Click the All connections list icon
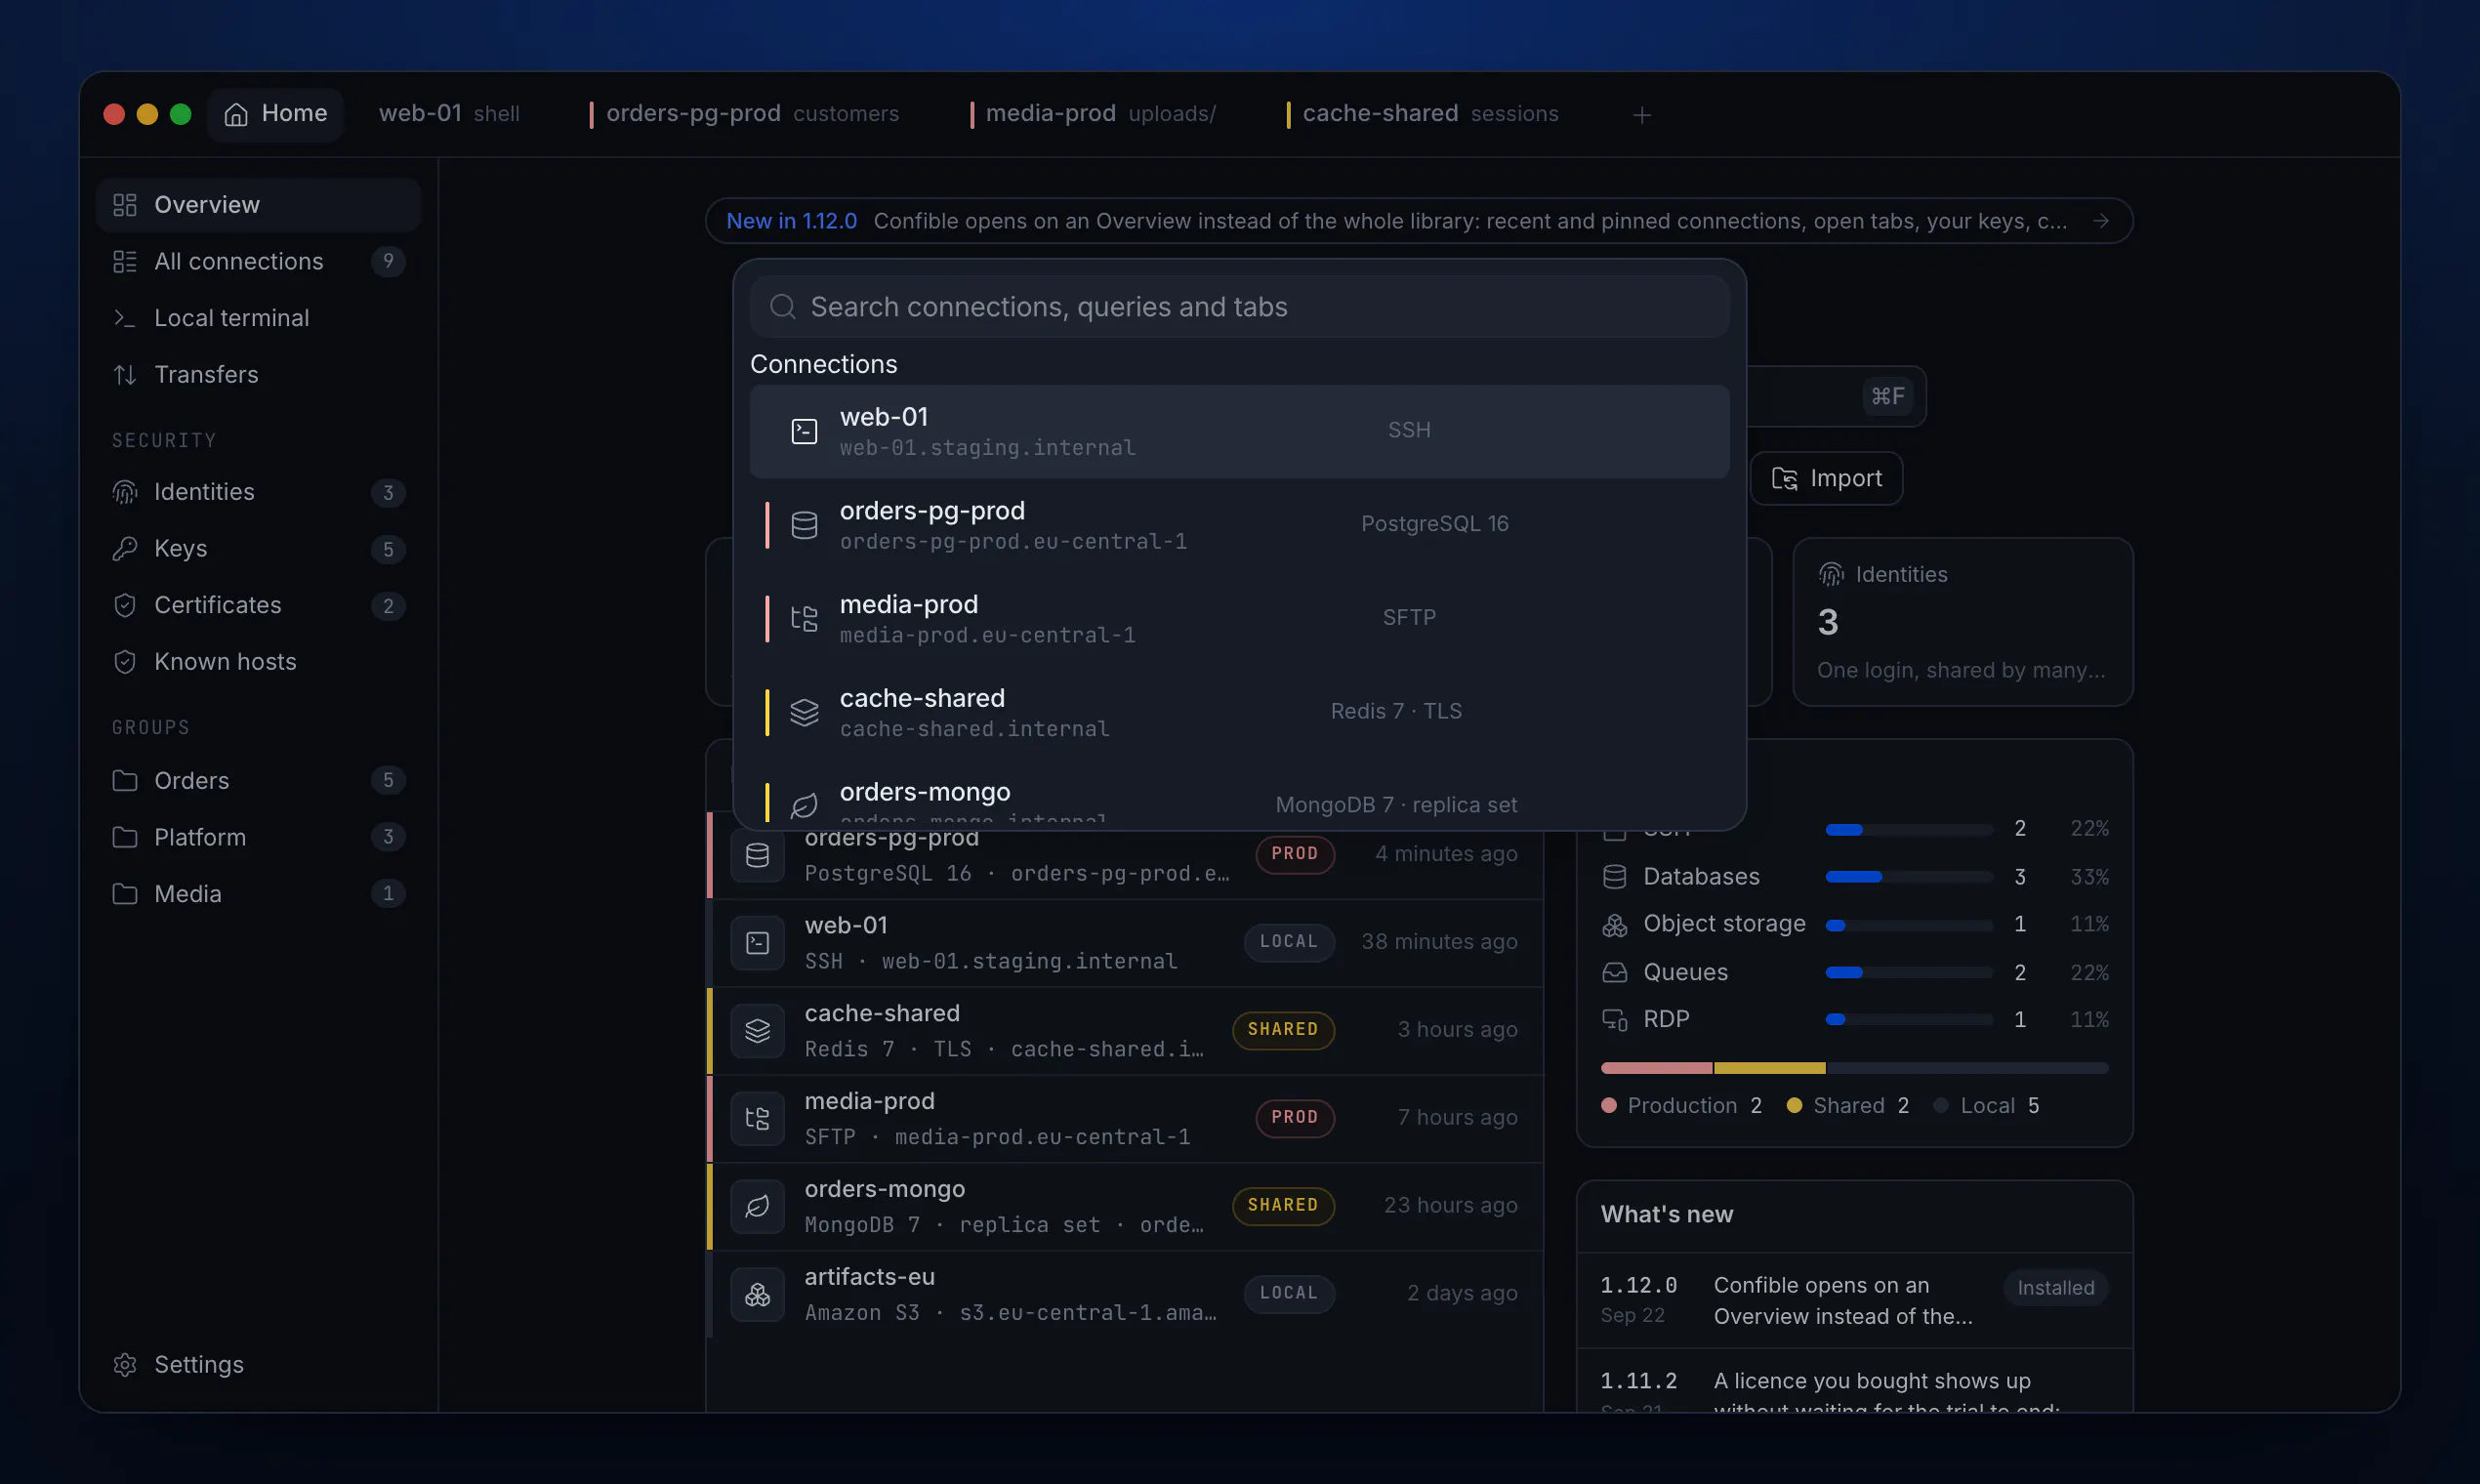Screen dimensions: 2480x1484 [x=125, y=261]
